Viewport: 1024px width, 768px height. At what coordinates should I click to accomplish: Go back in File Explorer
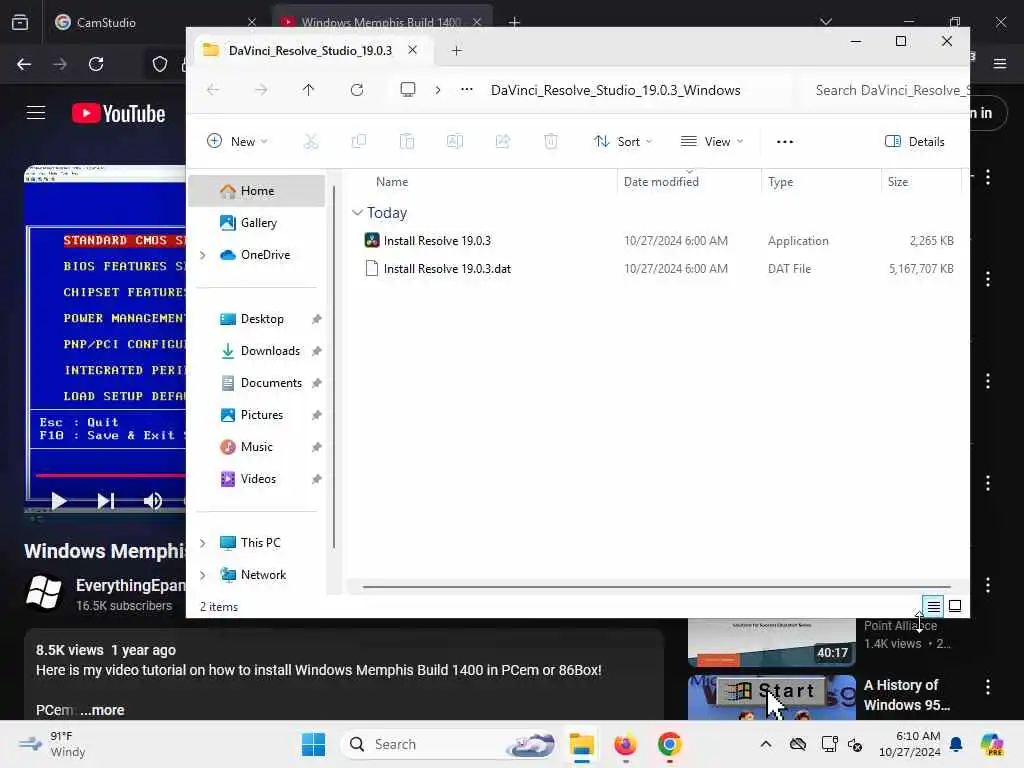tap(213, 89)
